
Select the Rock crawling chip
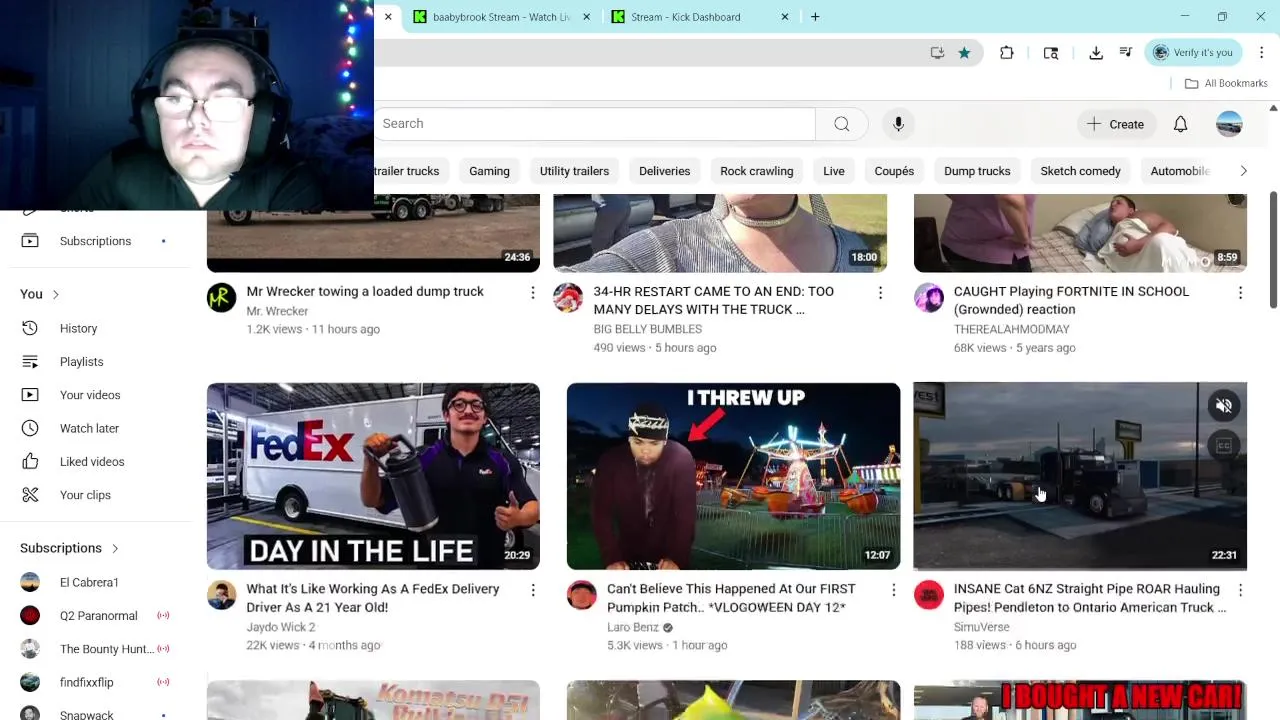[x=757, y=171]
